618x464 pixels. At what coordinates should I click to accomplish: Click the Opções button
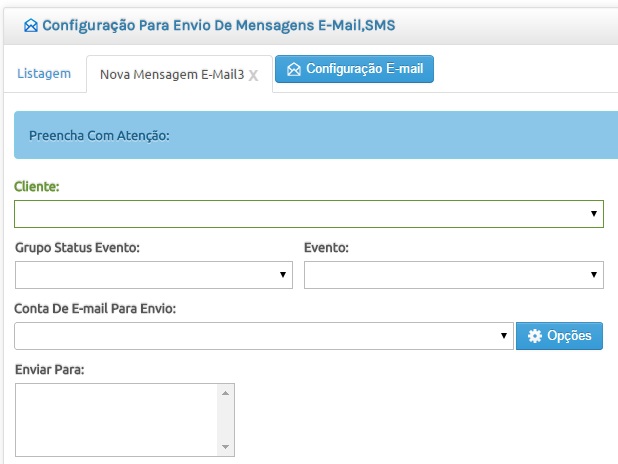coord(559,336)
